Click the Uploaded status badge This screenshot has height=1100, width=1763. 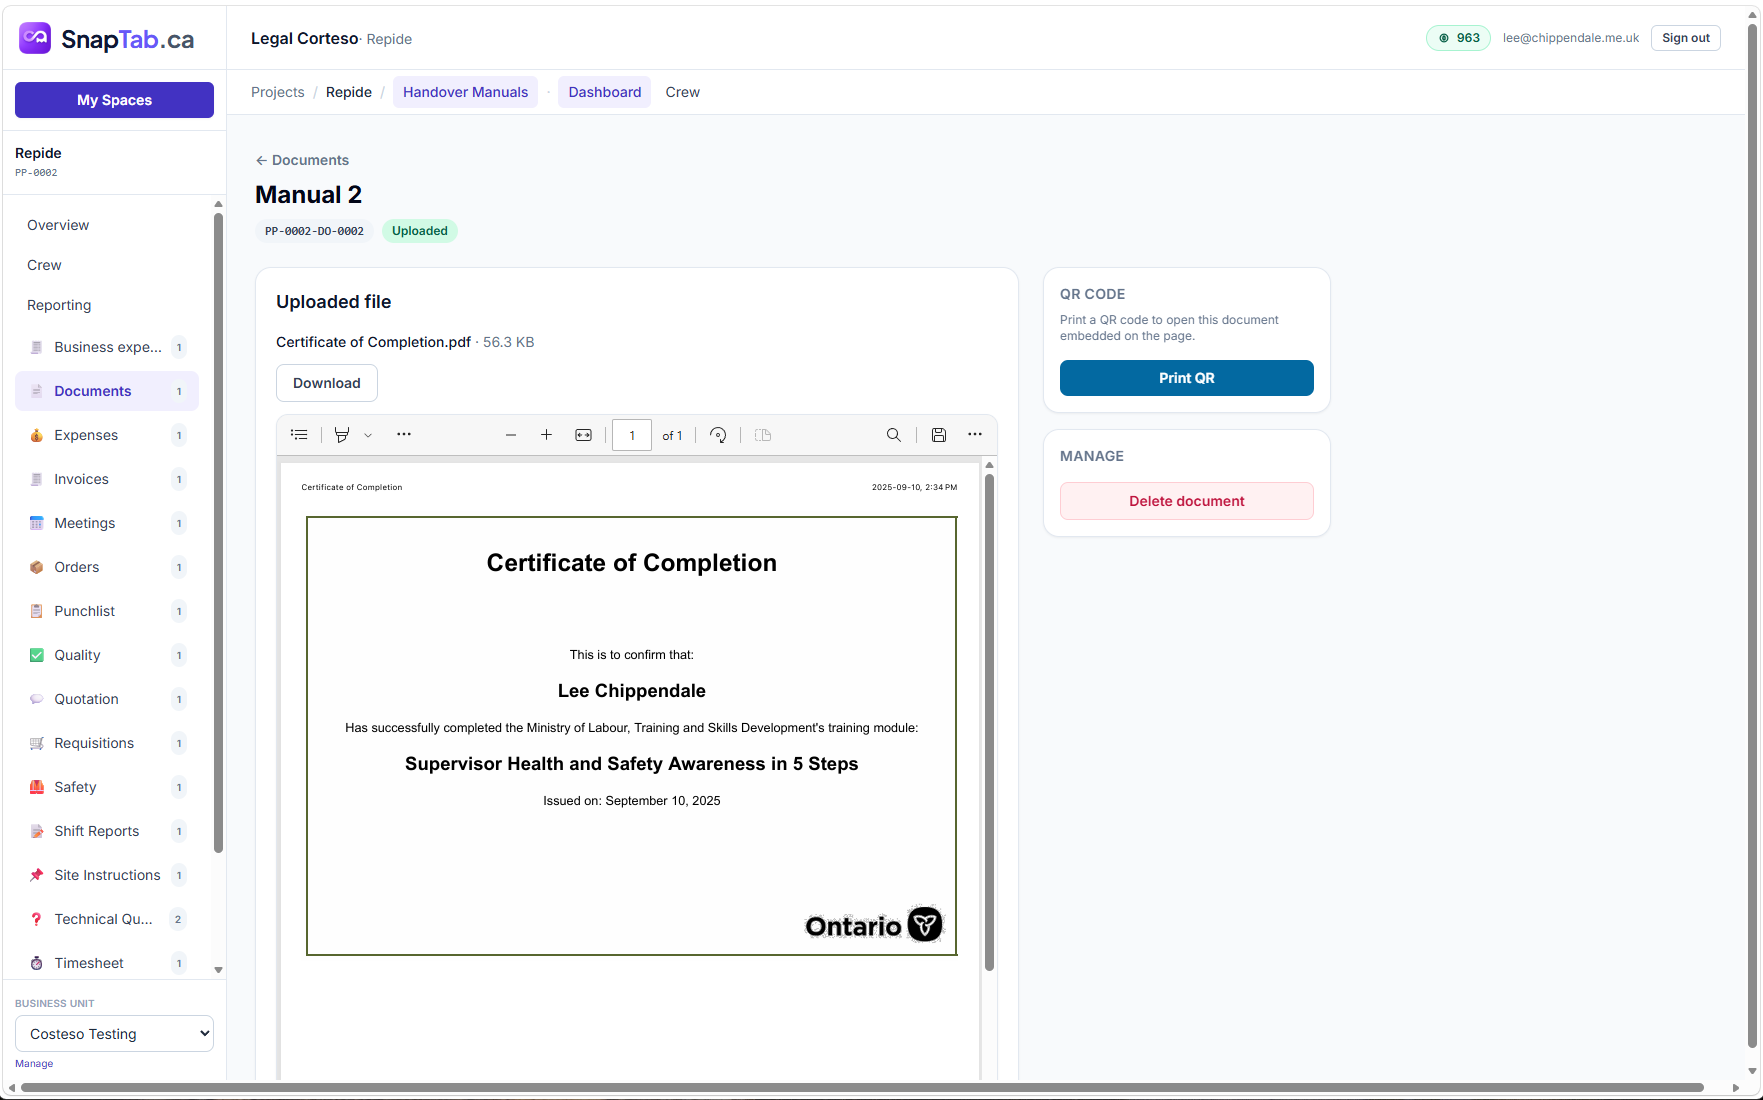(420, 231)
